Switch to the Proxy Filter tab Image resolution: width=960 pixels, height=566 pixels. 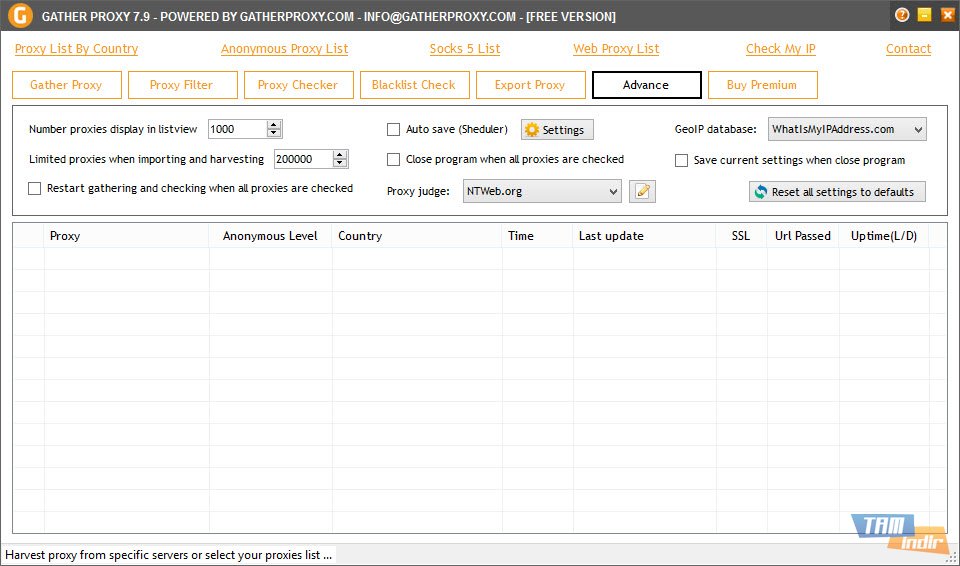tap(182, 85)
